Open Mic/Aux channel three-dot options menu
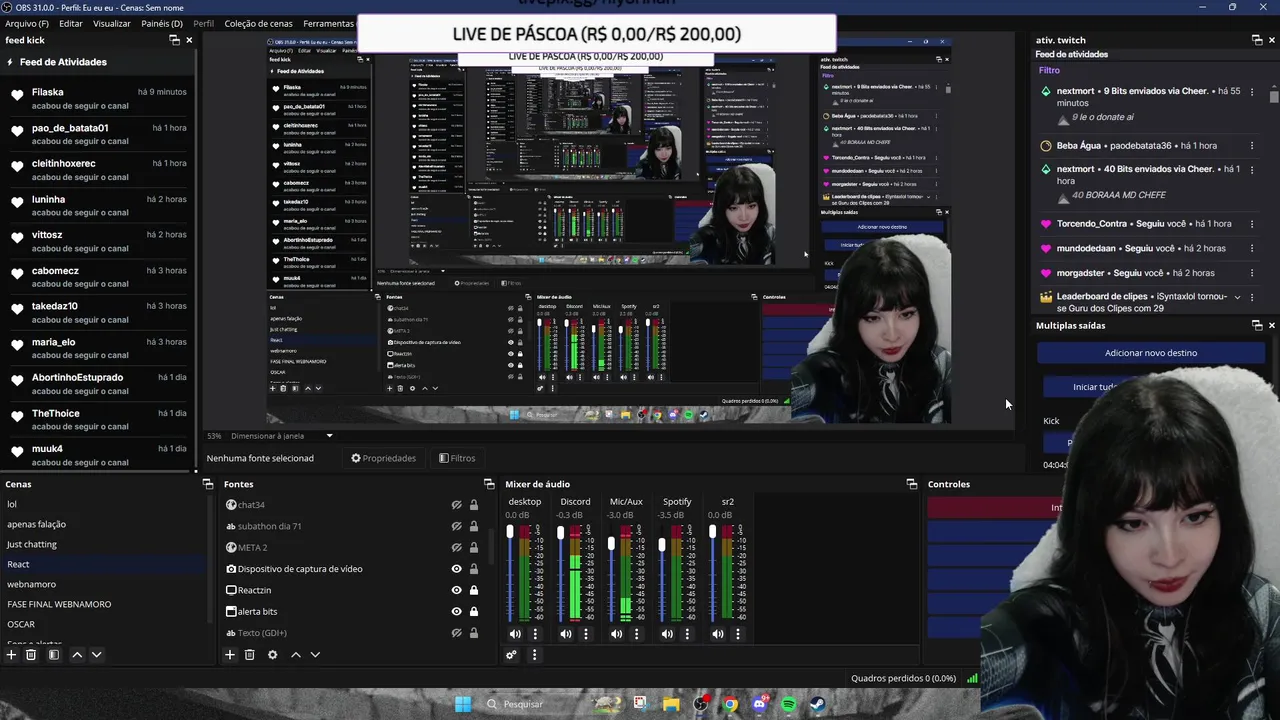Viewport: 1280px width, 720px height. click(x=636, y=634)
